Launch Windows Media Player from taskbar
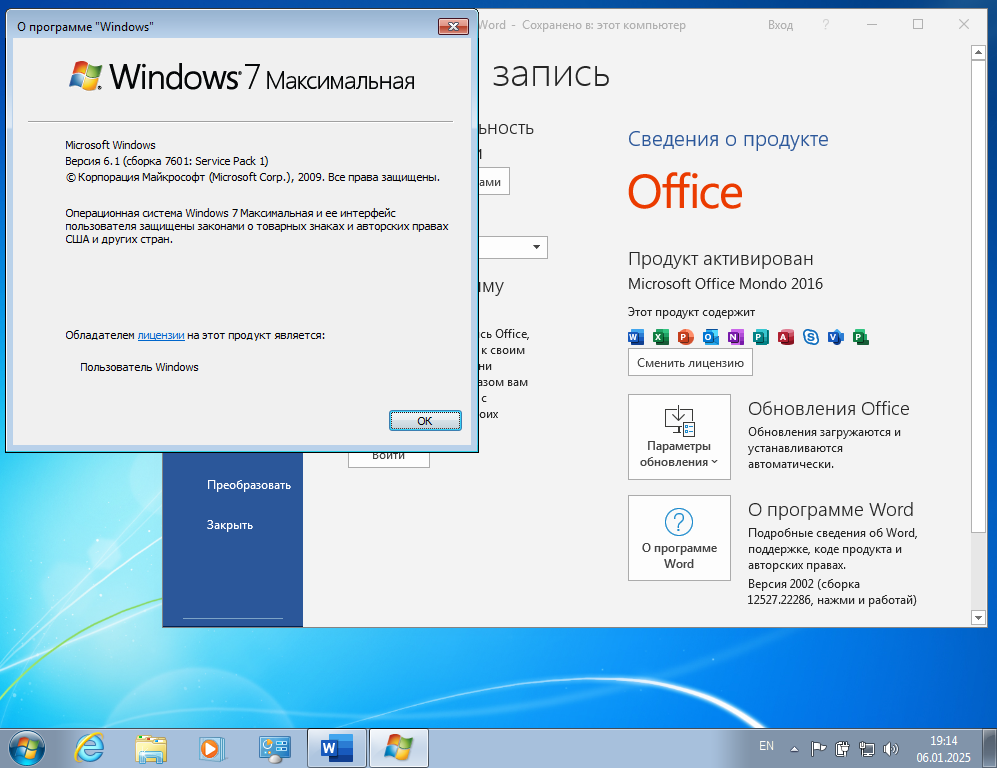The width and height of the screenshot is (997, 768). [212, 748]
